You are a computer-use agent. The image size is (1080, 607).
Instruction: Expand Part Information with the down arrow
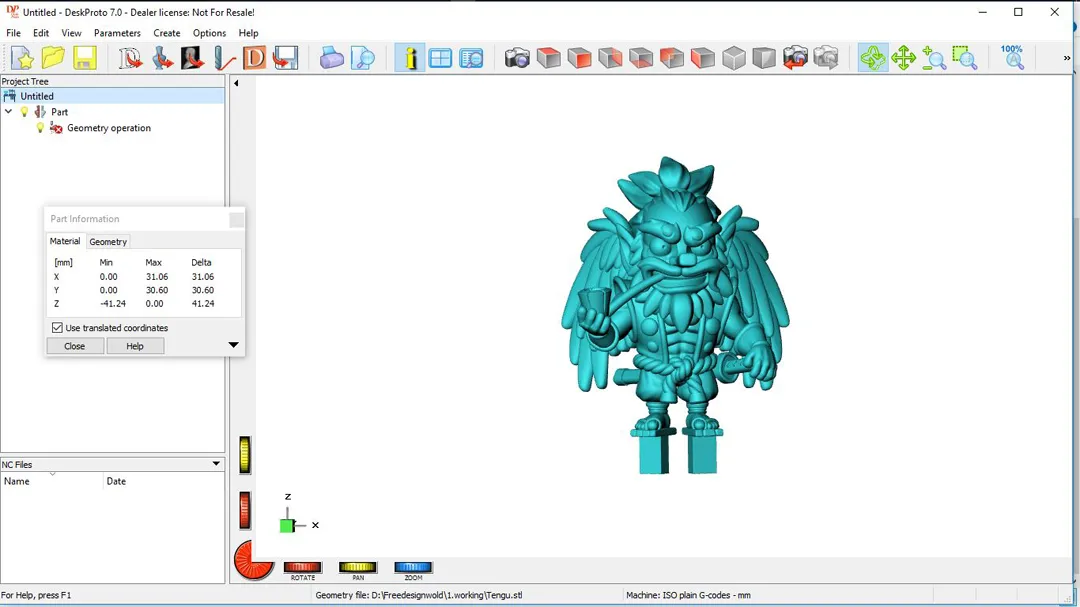tap(233, 345)
